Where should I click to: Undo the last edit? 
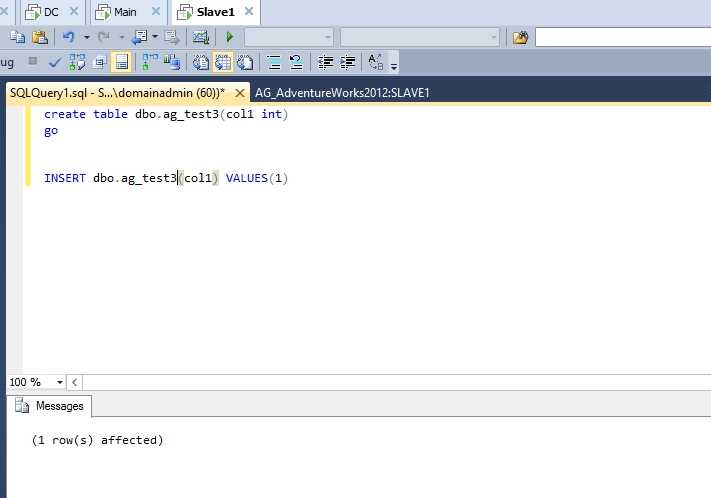(x=68, y=37)
